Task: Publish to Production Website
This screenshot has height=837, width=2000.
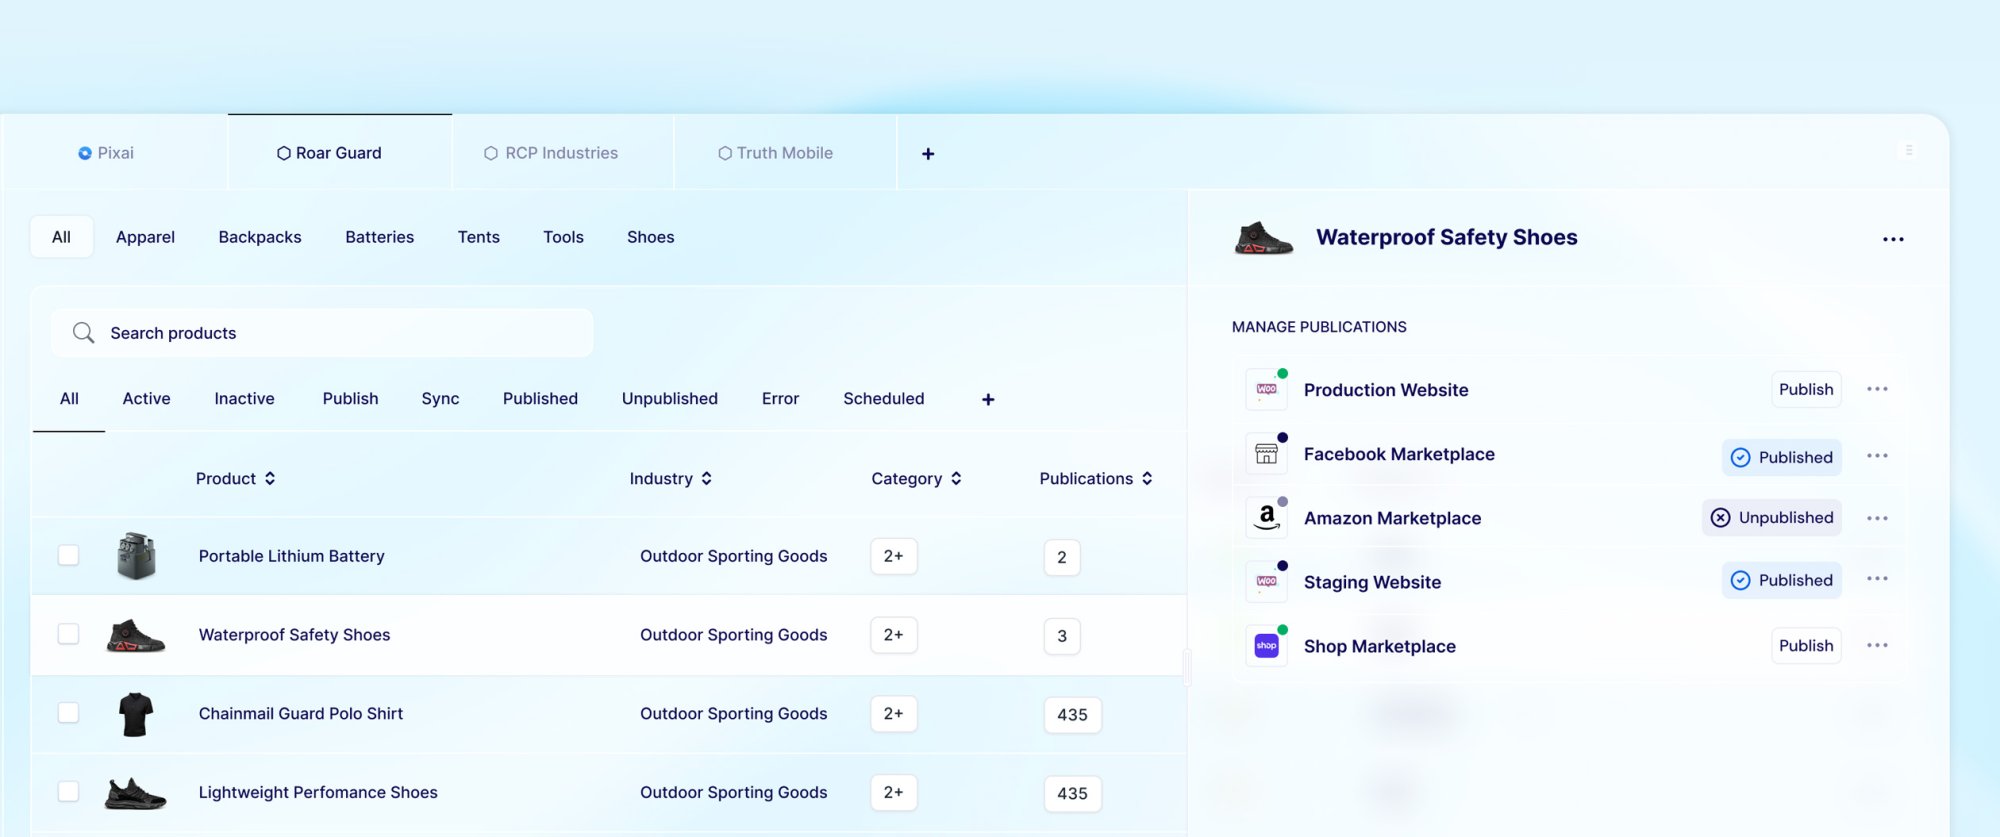Action: [x=1805, y=390]
